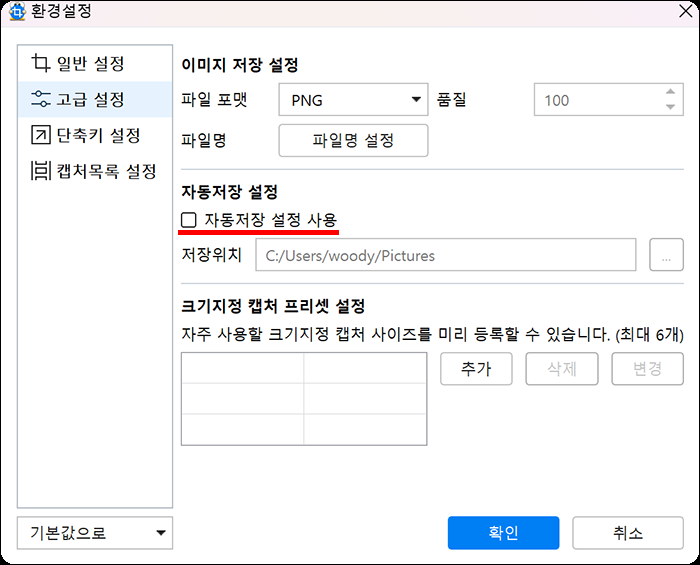Enable the 자동저장 설정 사용 checkbox

188,220
